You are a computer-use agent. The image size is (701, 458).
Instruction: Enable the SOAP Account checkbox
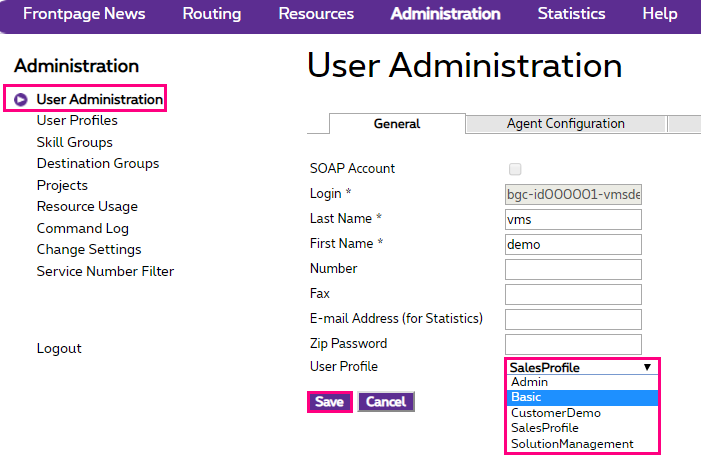(515, 169)
